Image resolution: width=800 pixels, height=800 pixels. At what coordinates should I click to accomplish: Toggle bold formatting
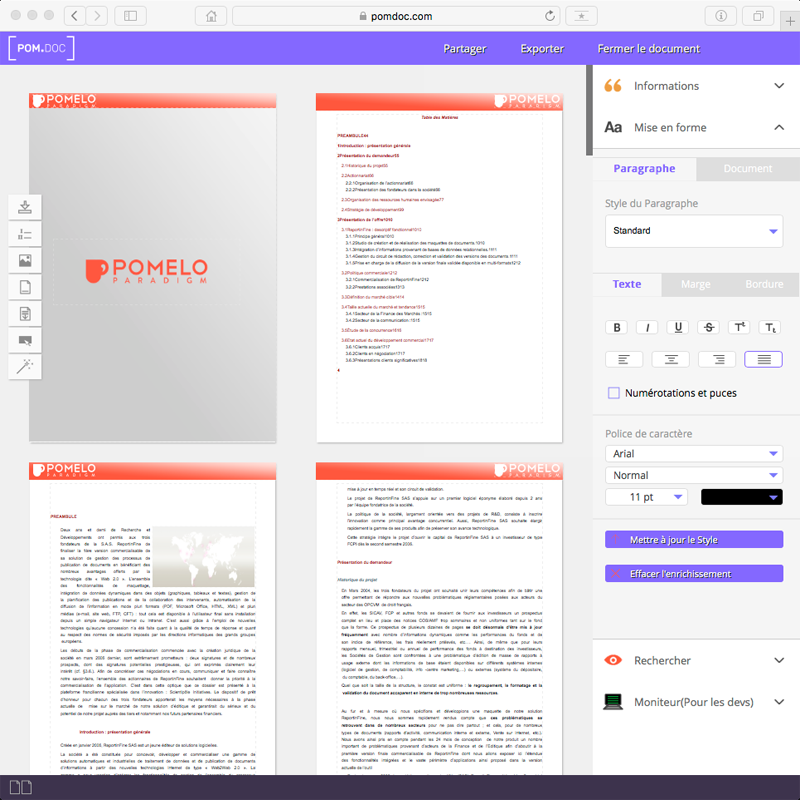pos(617,328)
